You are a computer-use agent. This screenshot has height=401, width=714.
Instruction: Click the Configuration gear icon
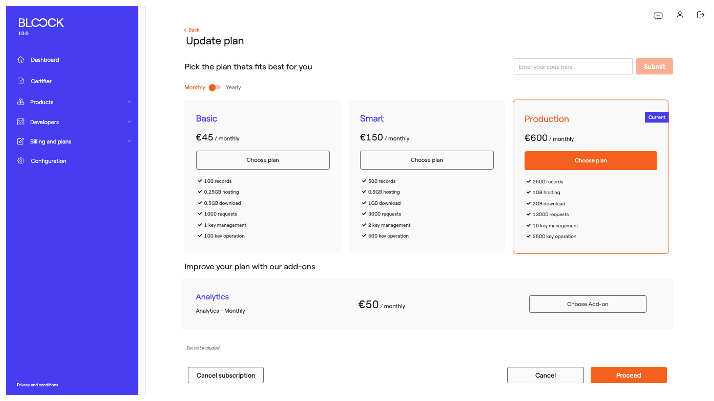tap(21, 161)
